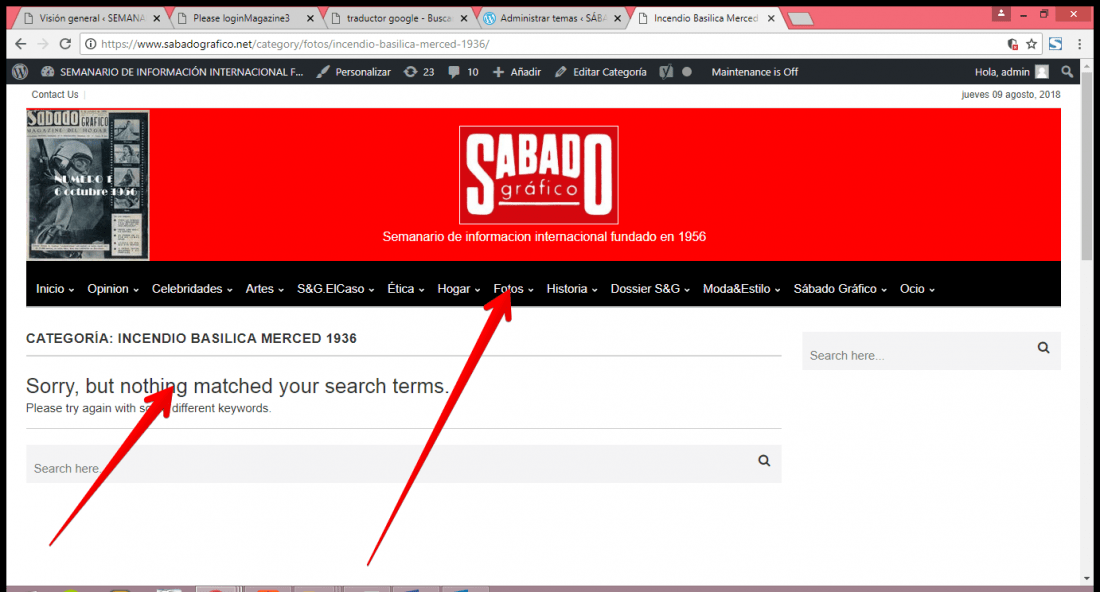The height and width of the screenshot is (592, 1100).
Task: Open the Updates item showing 23
Action: tap(419, 72)
